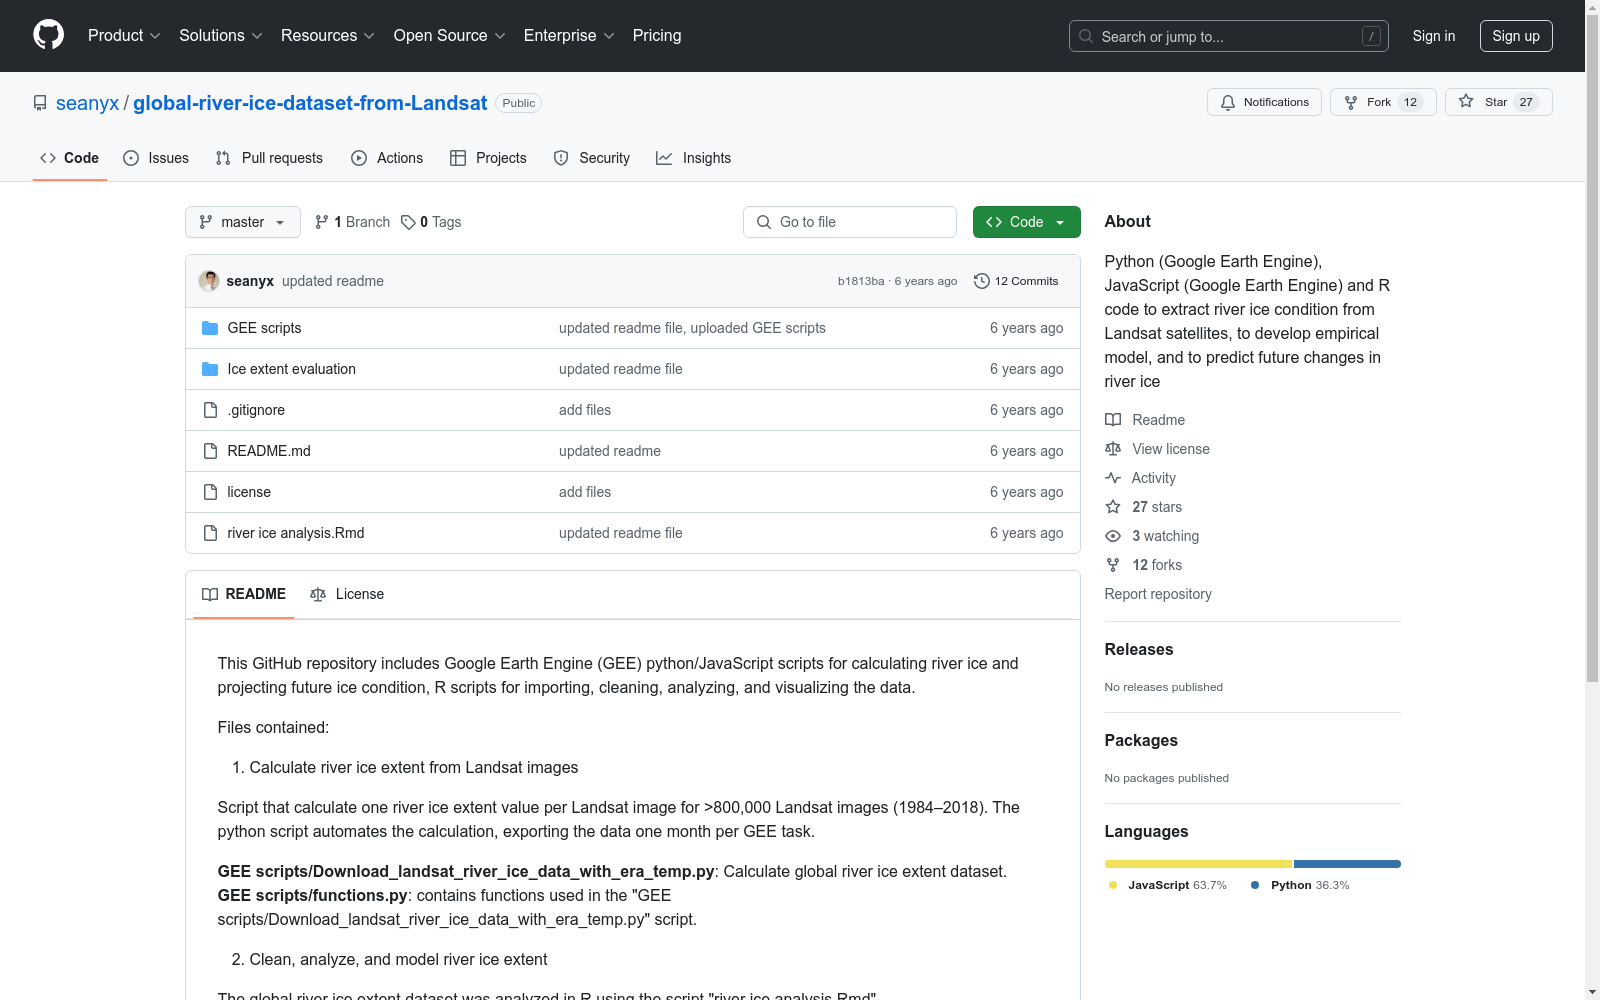The width and height of the screenshot is (1600, 1000).
Task: Open the Pricing link
Action: [657, 36]
